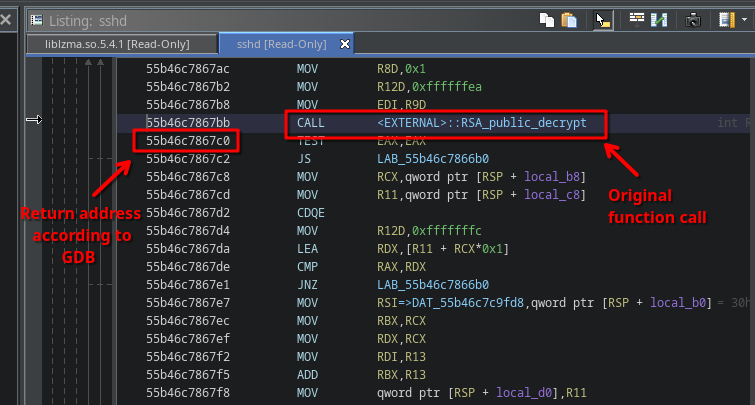Select address 55b46c7867f2

coord(188,357)
